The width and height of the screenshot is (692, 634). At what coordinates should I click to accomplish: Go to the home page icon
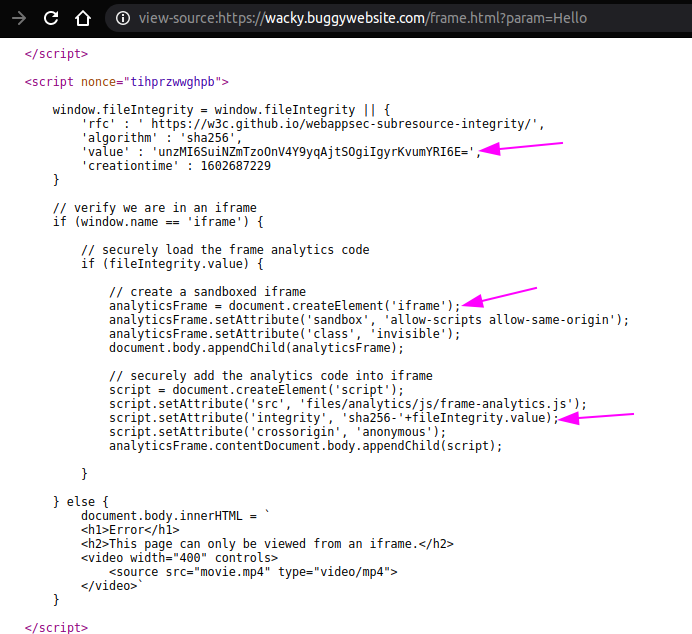(x=83, y=18)
